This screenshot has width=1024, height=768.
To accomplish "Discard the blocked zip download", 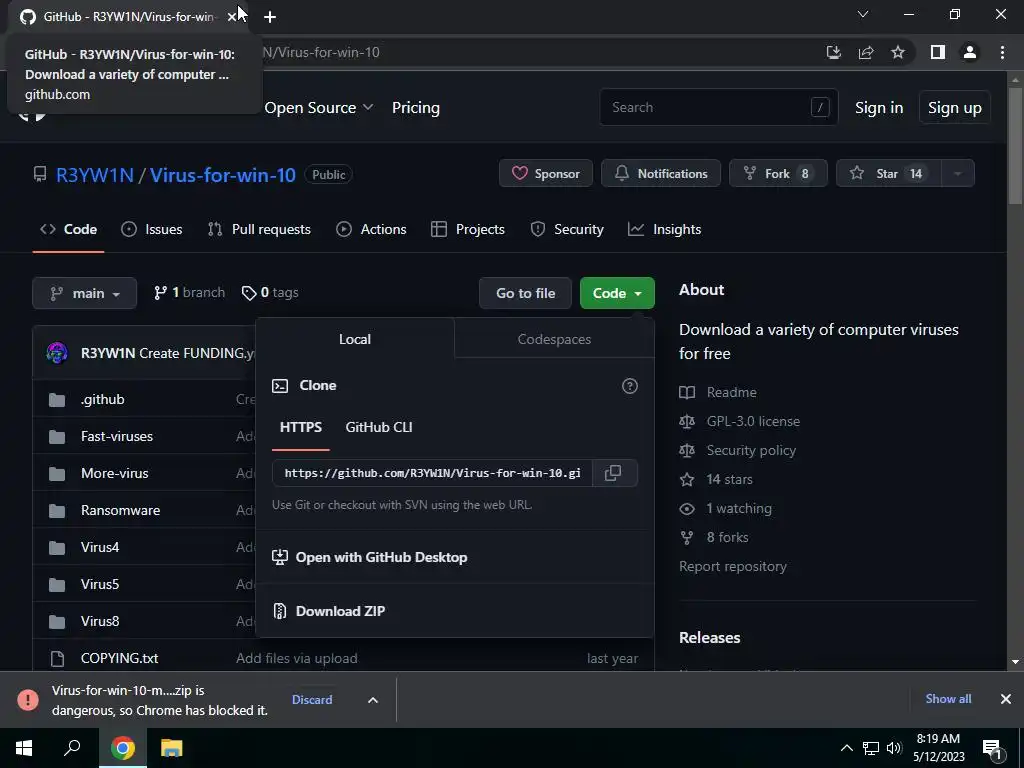I will 312,699.
